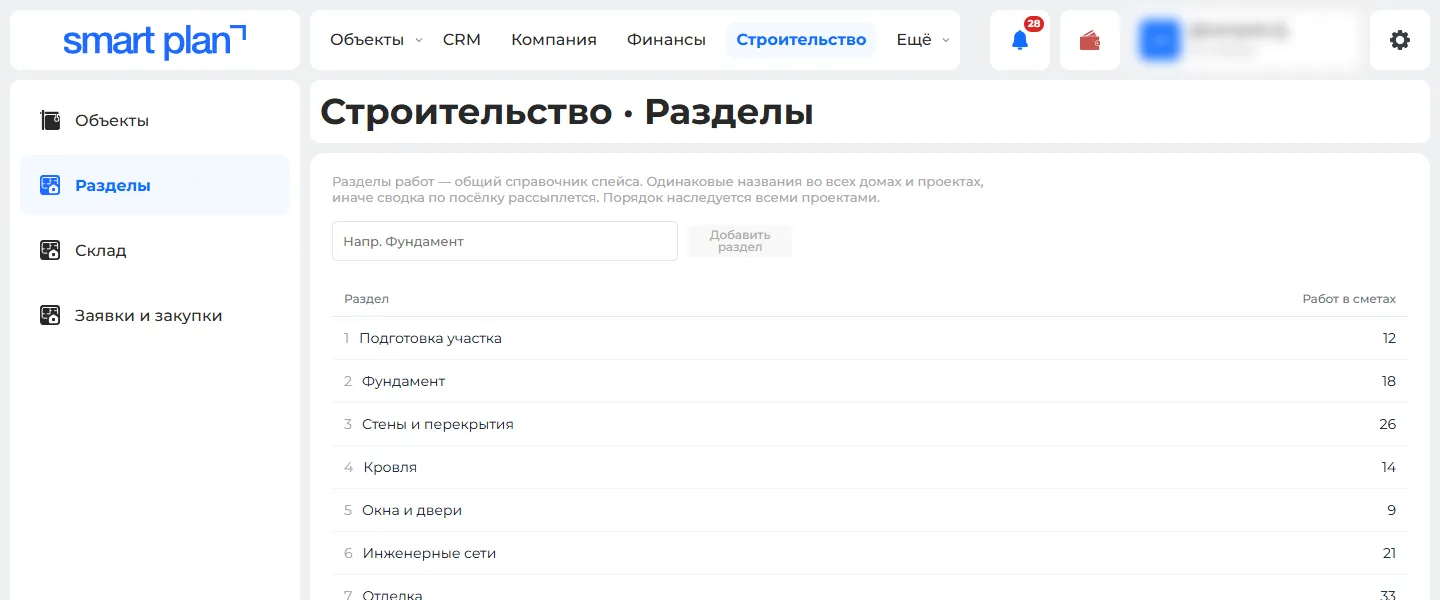This screenshot has width=1440, height=600.
Task: Select the Отделка row
Action: coord(870,588)
